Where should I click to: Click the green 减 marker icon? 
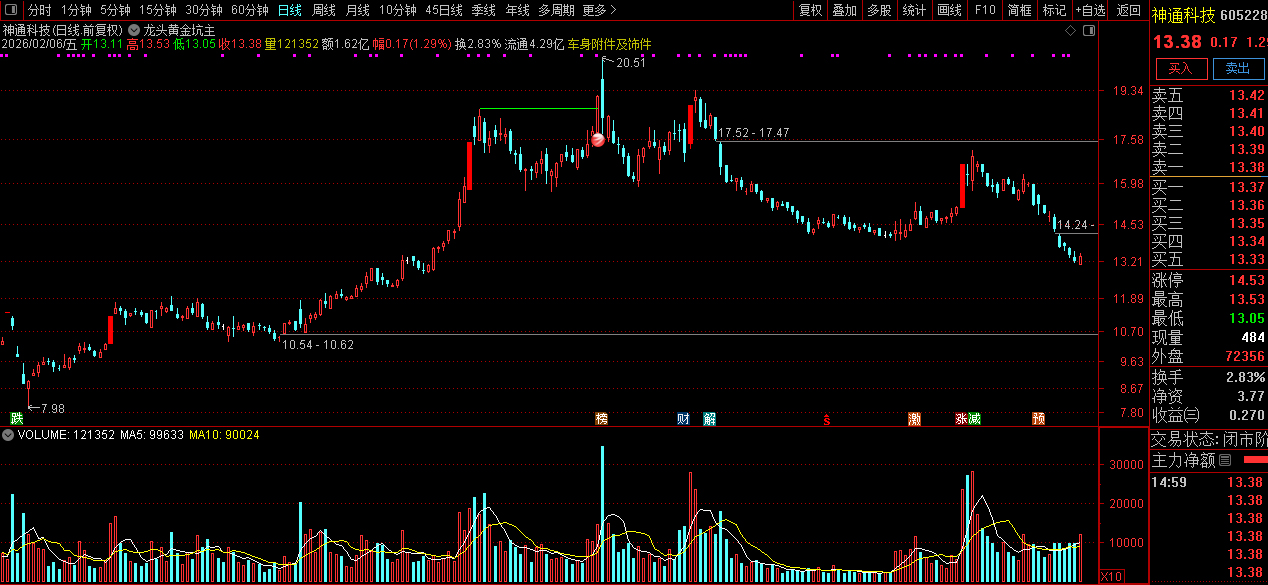[974, 418]
